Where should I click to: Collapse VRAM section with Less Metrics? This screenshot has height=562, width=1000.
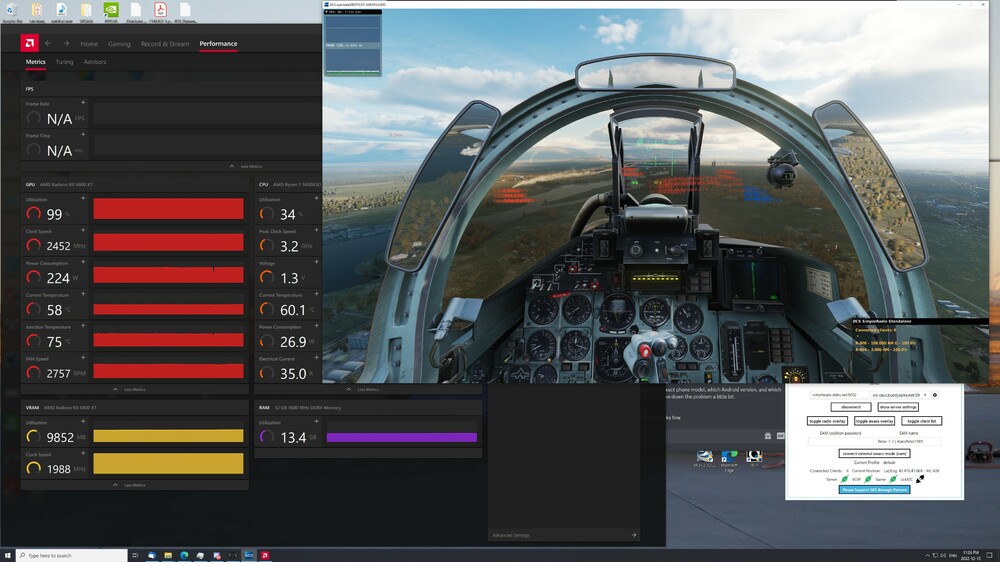[129, 485]
